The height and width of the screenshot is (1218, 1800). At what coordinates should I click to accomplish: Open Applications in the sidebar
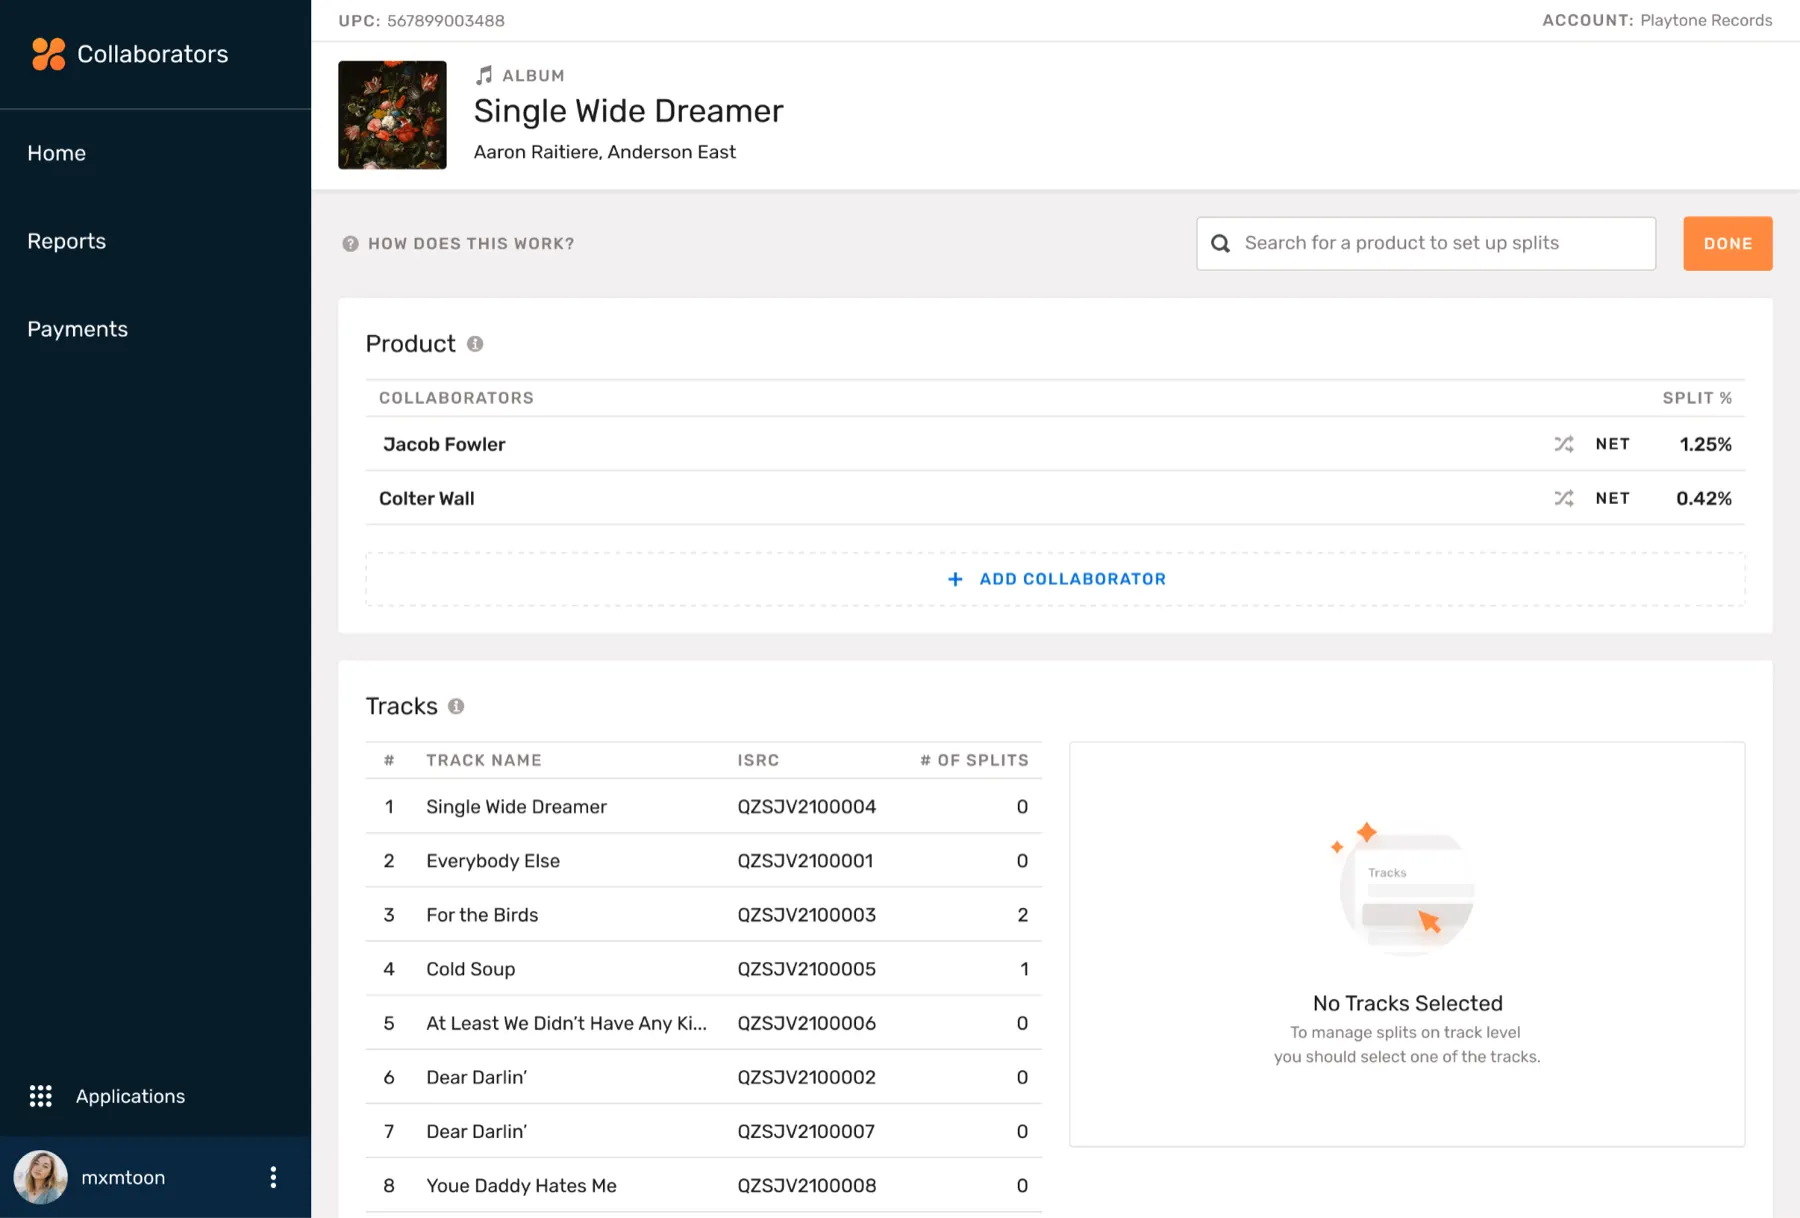[x=131, y=1096]
